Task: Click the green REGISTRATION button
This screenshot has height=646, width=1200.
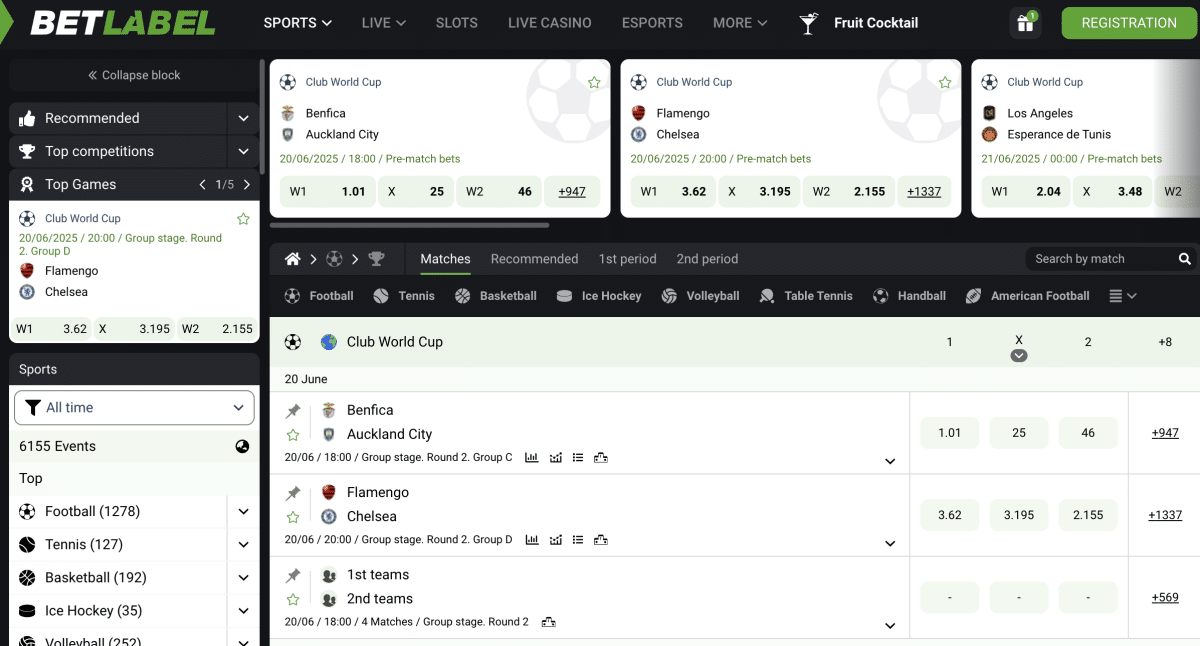Action: pos(1128,23)
